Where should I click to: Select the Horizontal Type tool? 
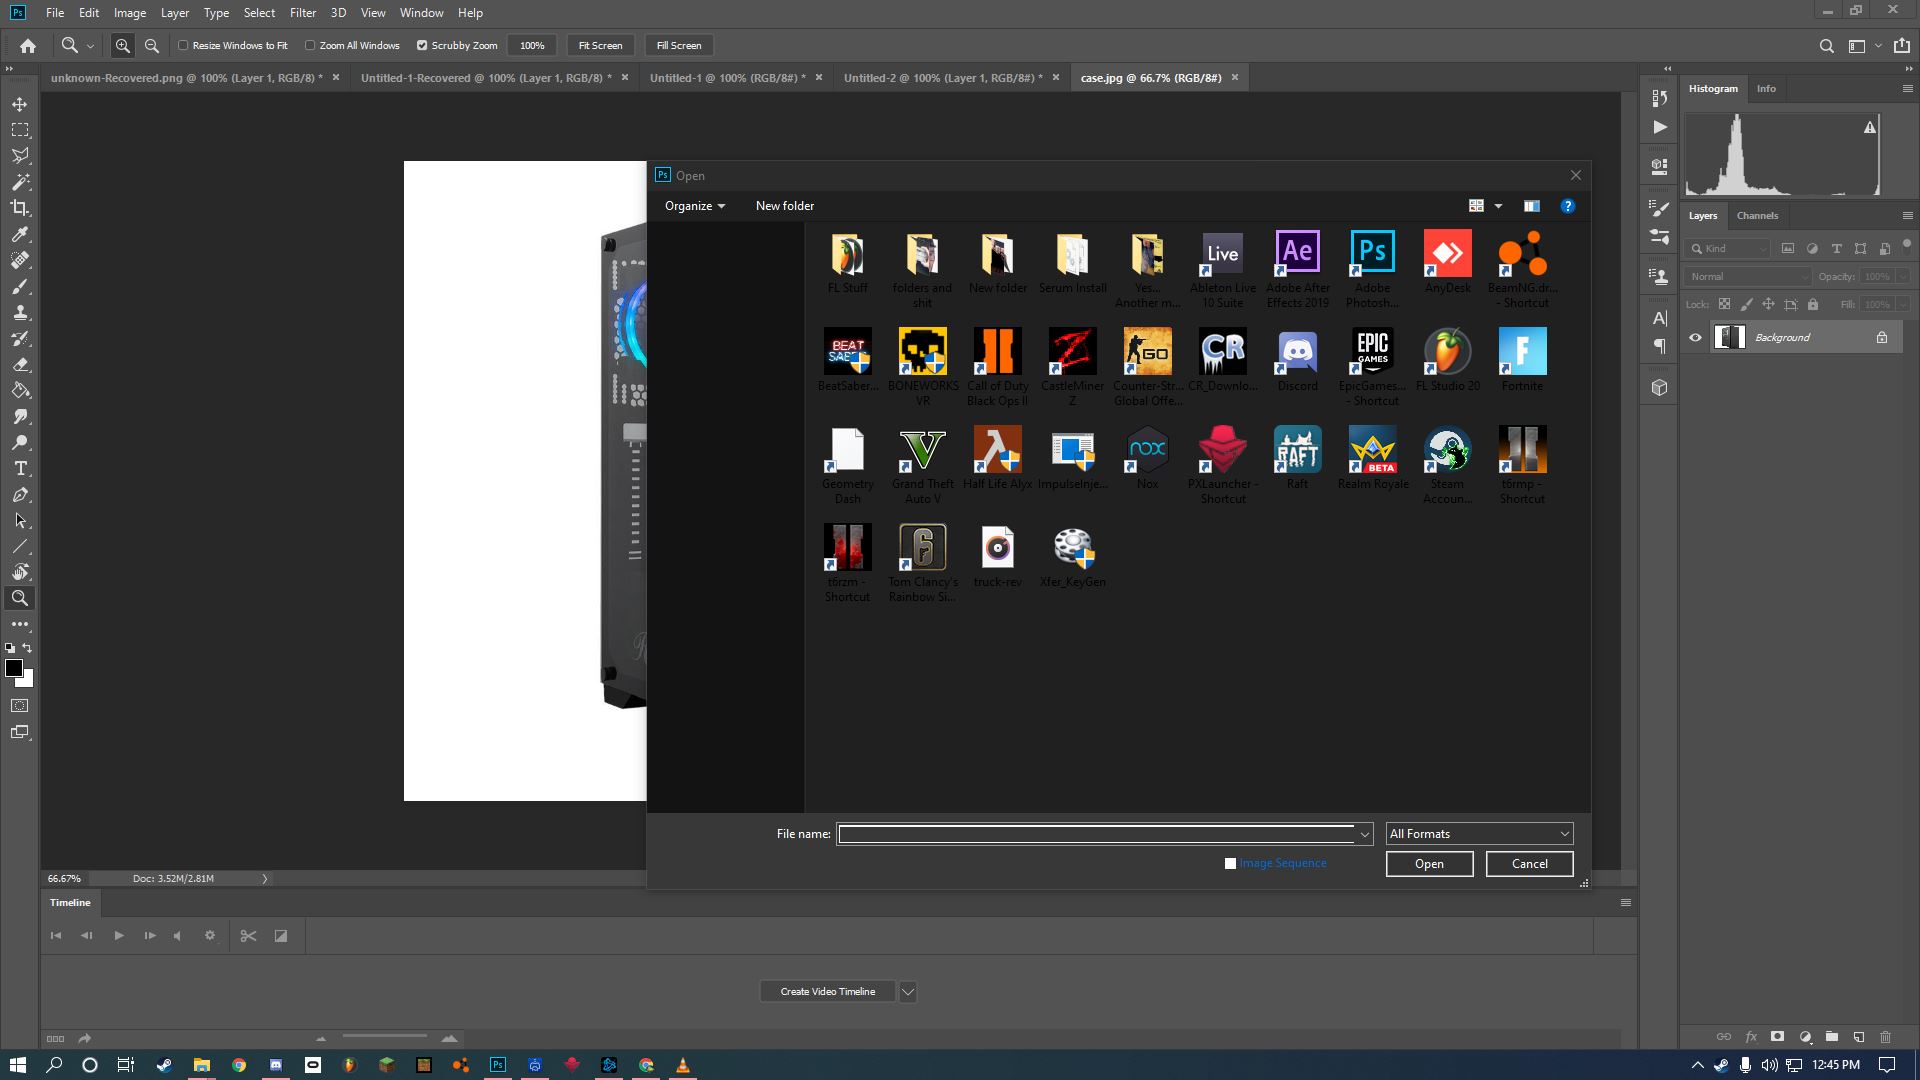click(x=20, y=468)
